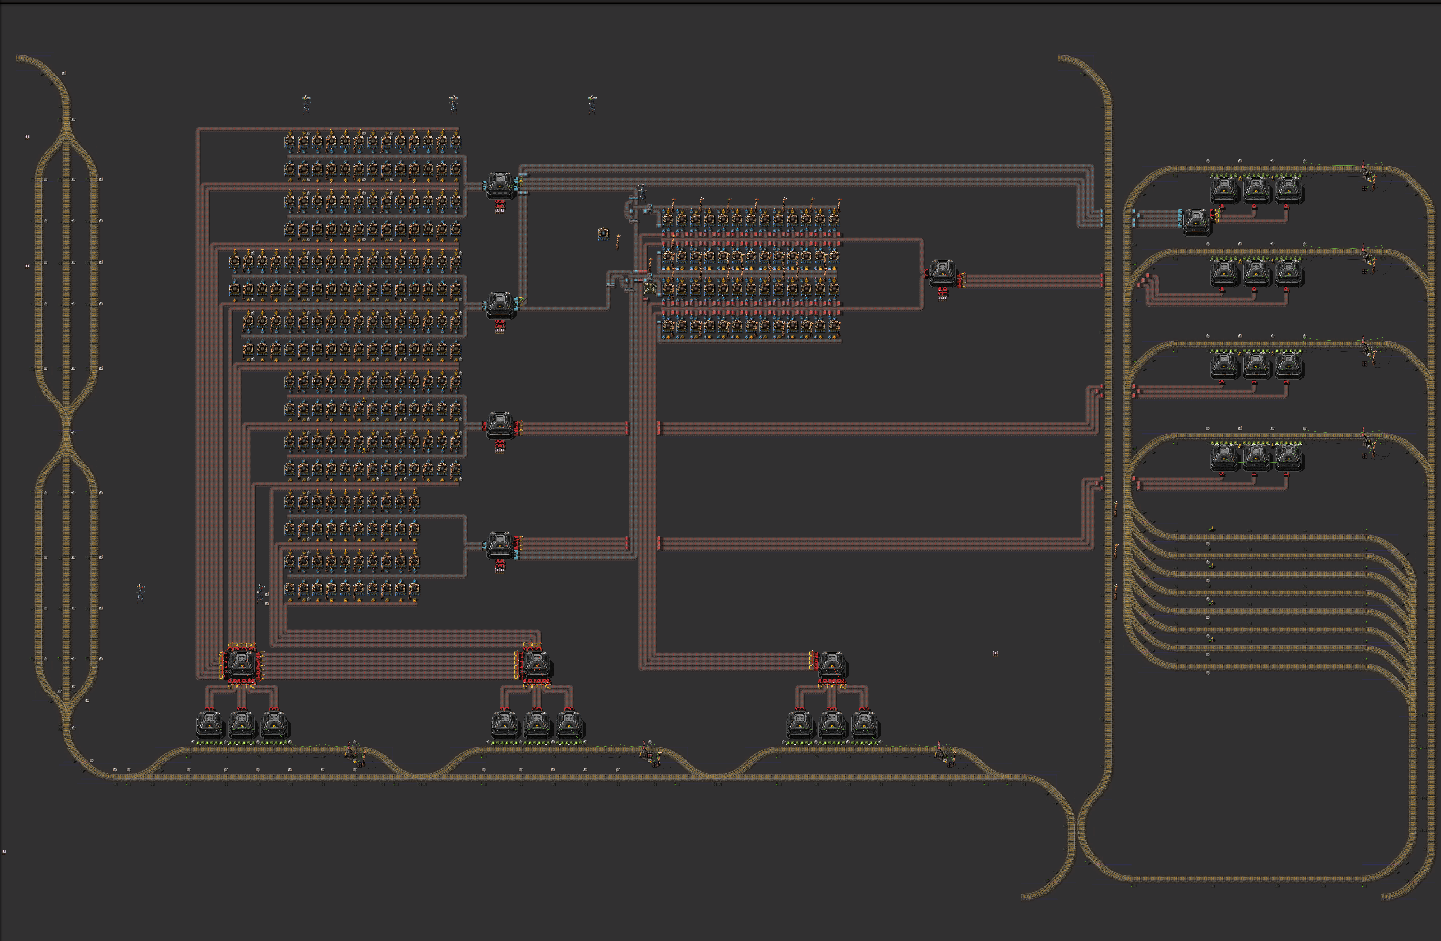Click the red inserter stack below the central warehouse
This screenshot has width=1441, height=941.
tap(942, 293)
